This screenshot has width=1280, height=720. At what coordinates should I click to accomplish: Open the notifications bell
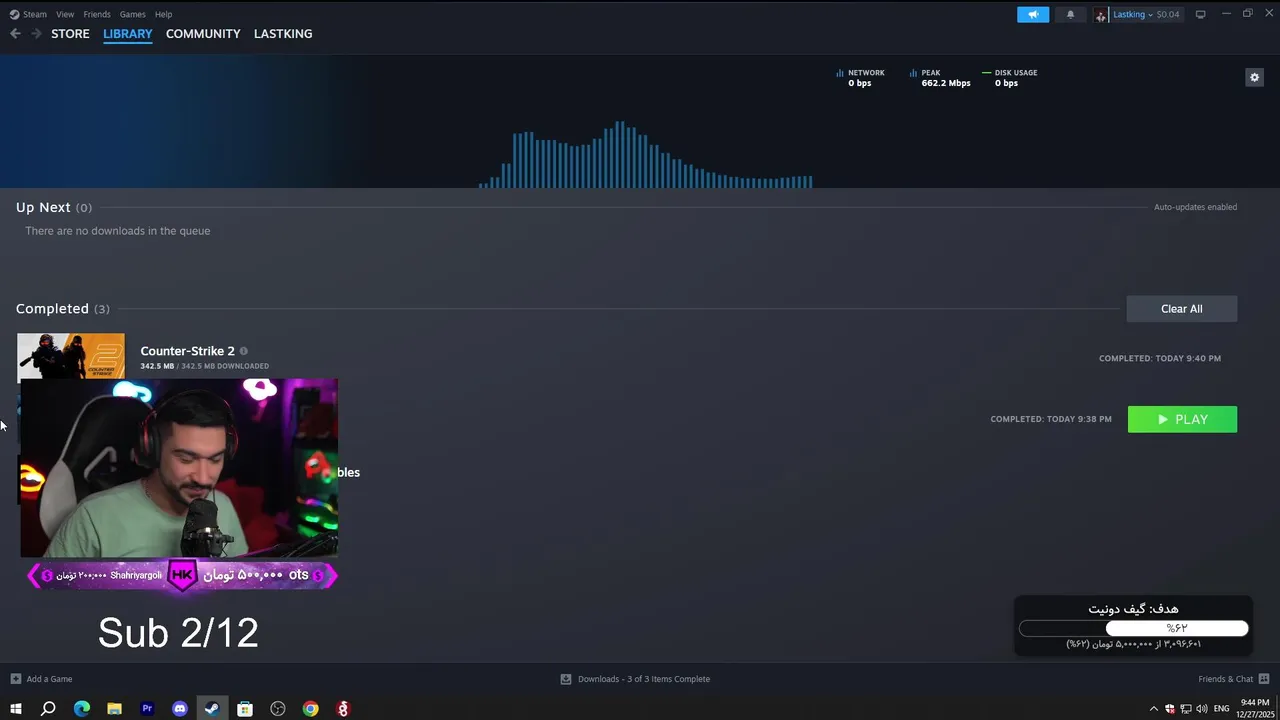click(x=1070, y=14)
